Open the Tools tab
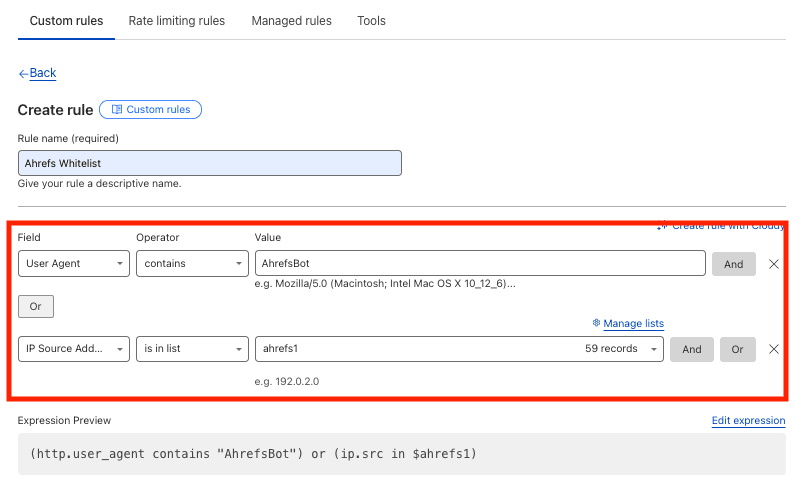Viewport: 807px width, 484px height. tap(371, 21)
